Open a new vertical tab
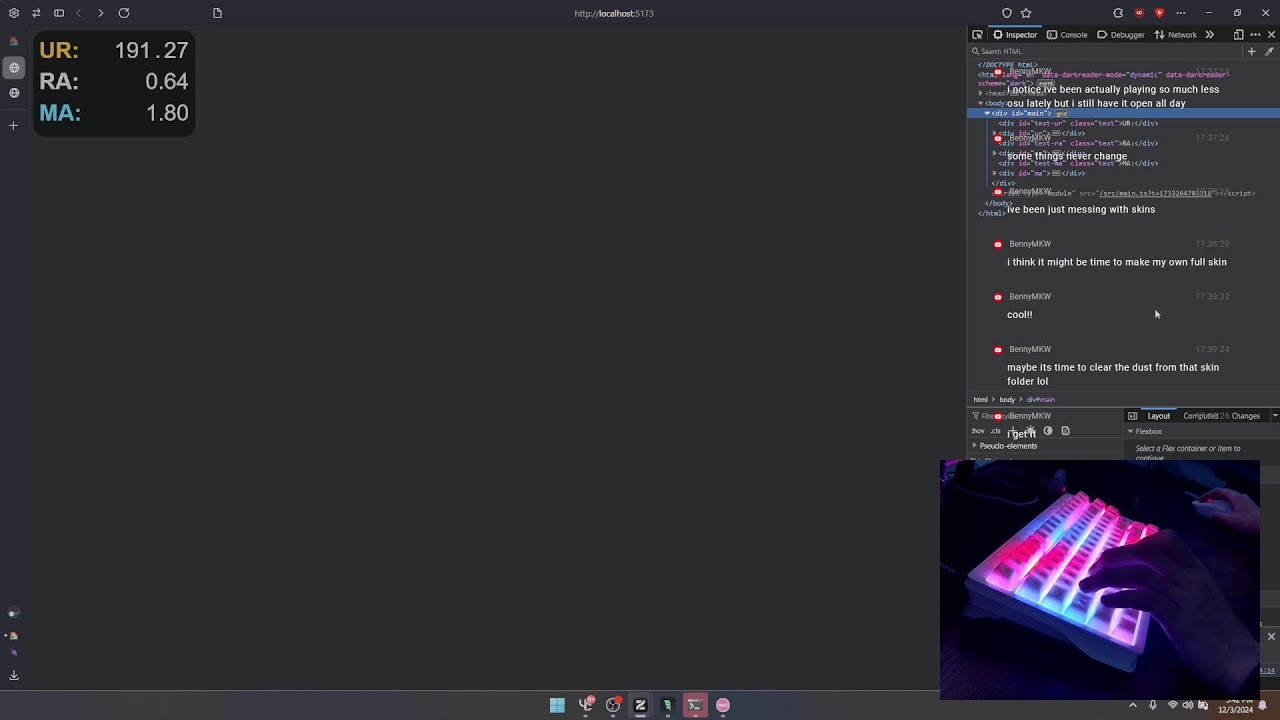The height and width of the screenshot is (720, 1280). pos(14,126)
